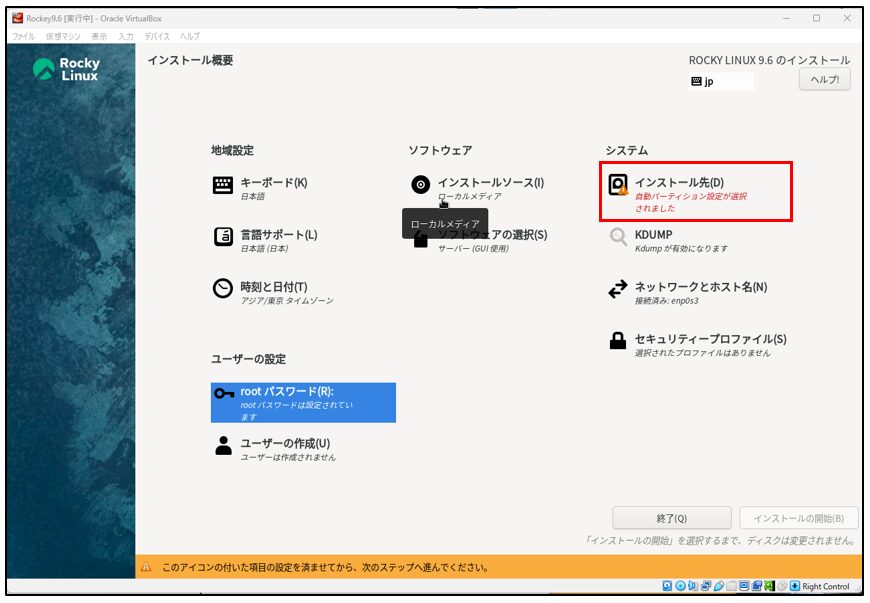
Task: Open インストールソース disc icon
Action: [x=421, y=185]
